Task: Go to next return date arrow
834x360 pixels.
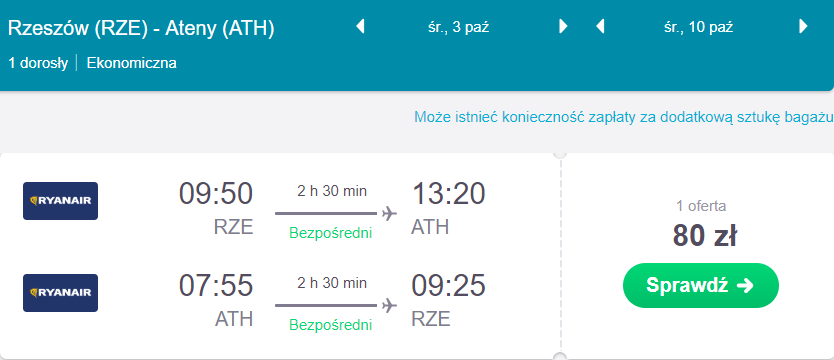Action: tap(803, 26)
